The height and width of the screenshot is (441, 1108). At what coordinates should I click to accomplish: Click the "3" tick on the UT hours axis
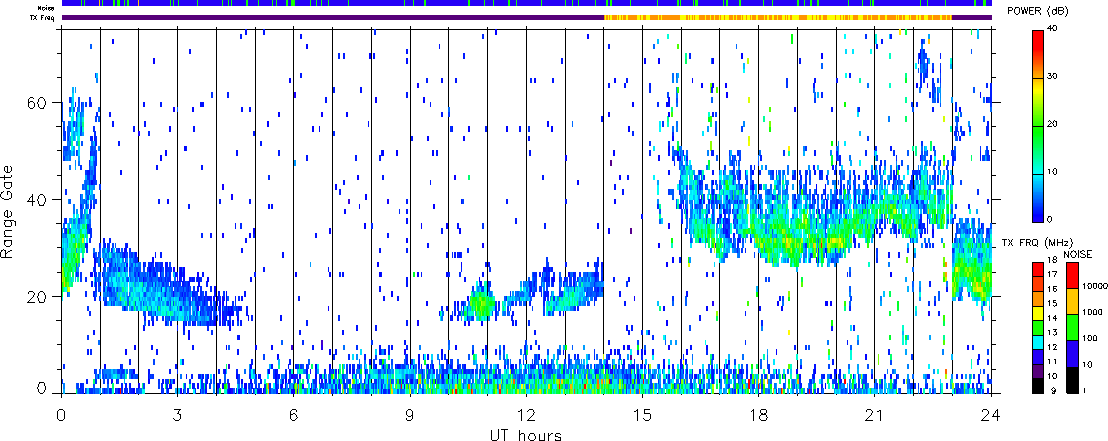click(x=177, y=413)
